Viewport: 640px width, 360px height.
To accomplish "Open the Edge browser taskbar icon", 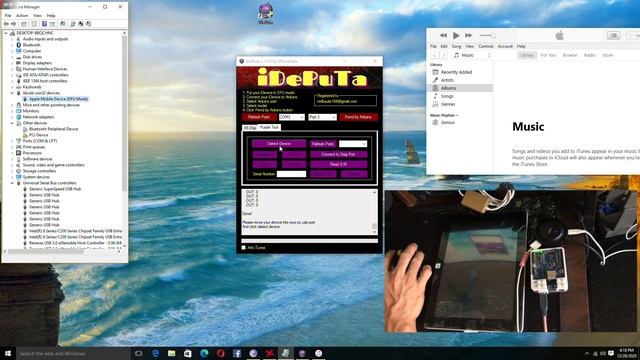I will click(155, 353).
